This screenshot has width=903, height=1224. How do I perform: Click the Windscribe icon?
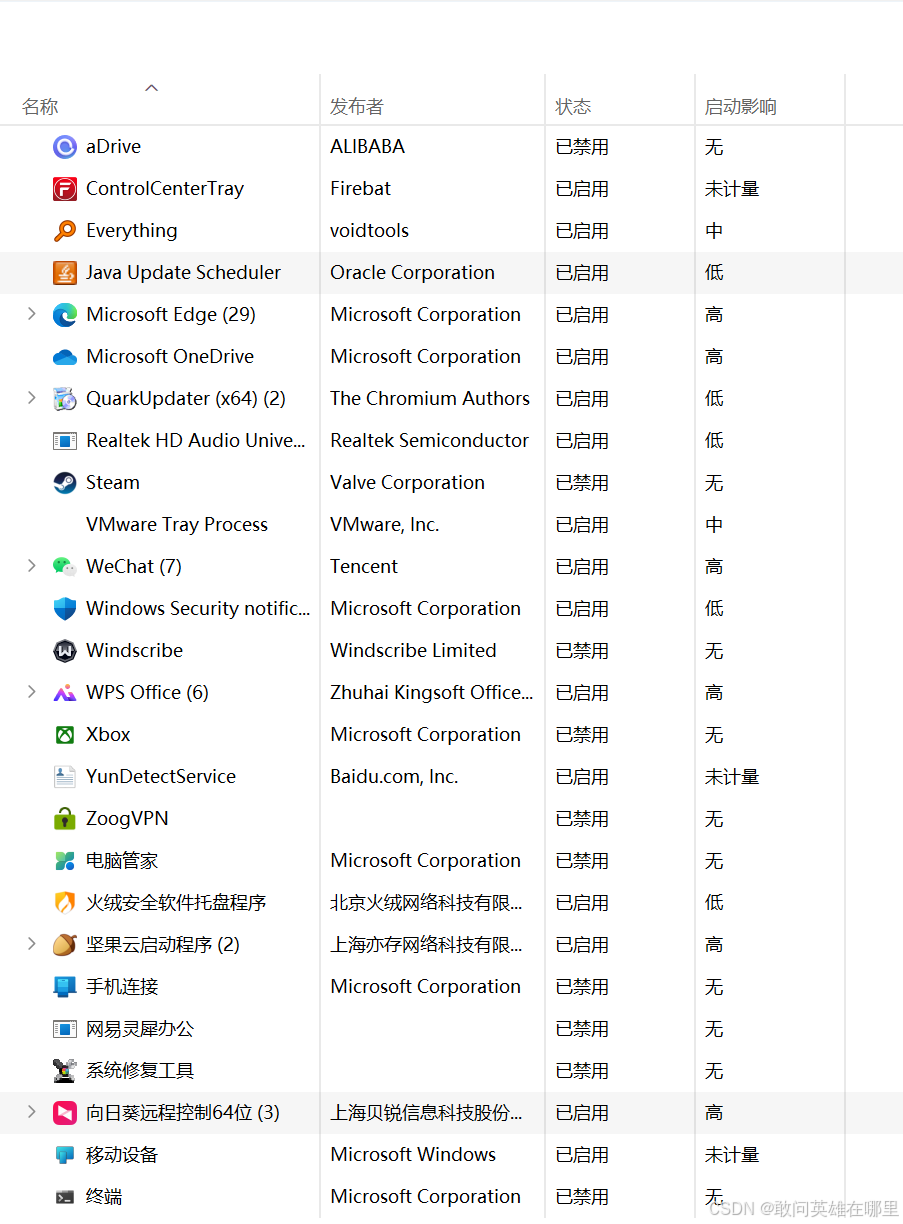coord(65,651)
